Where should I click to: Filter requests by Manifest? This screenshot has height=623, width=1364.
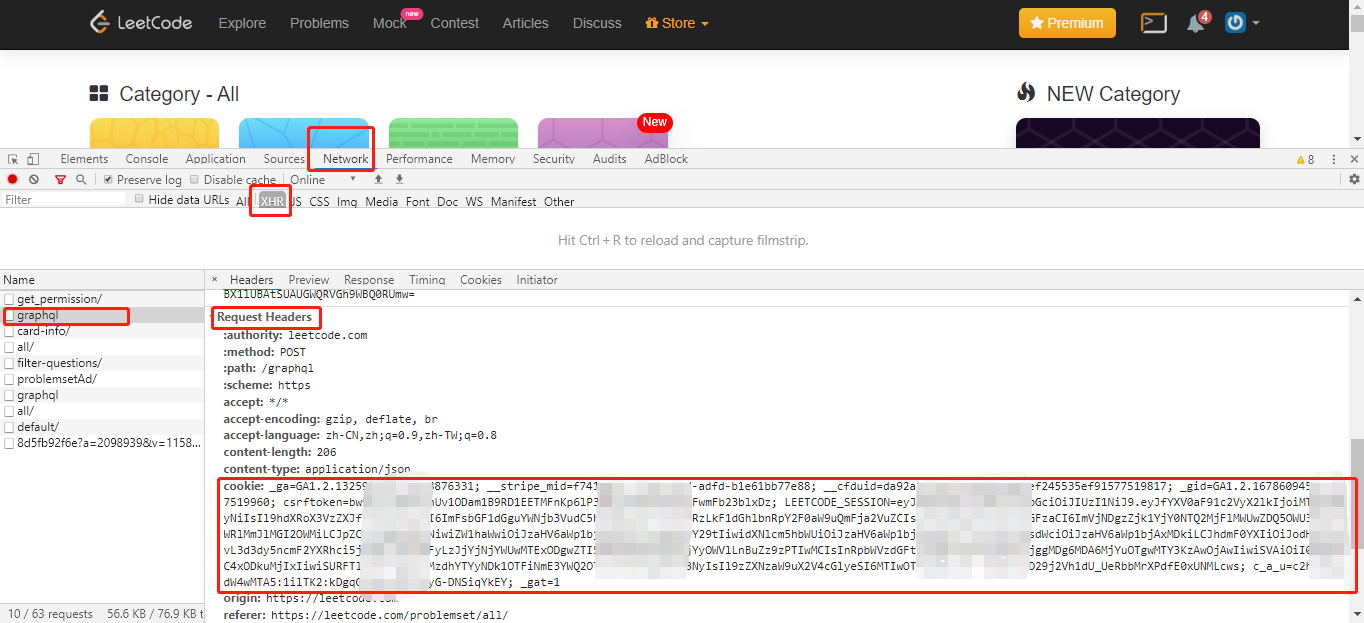[513, 201]
